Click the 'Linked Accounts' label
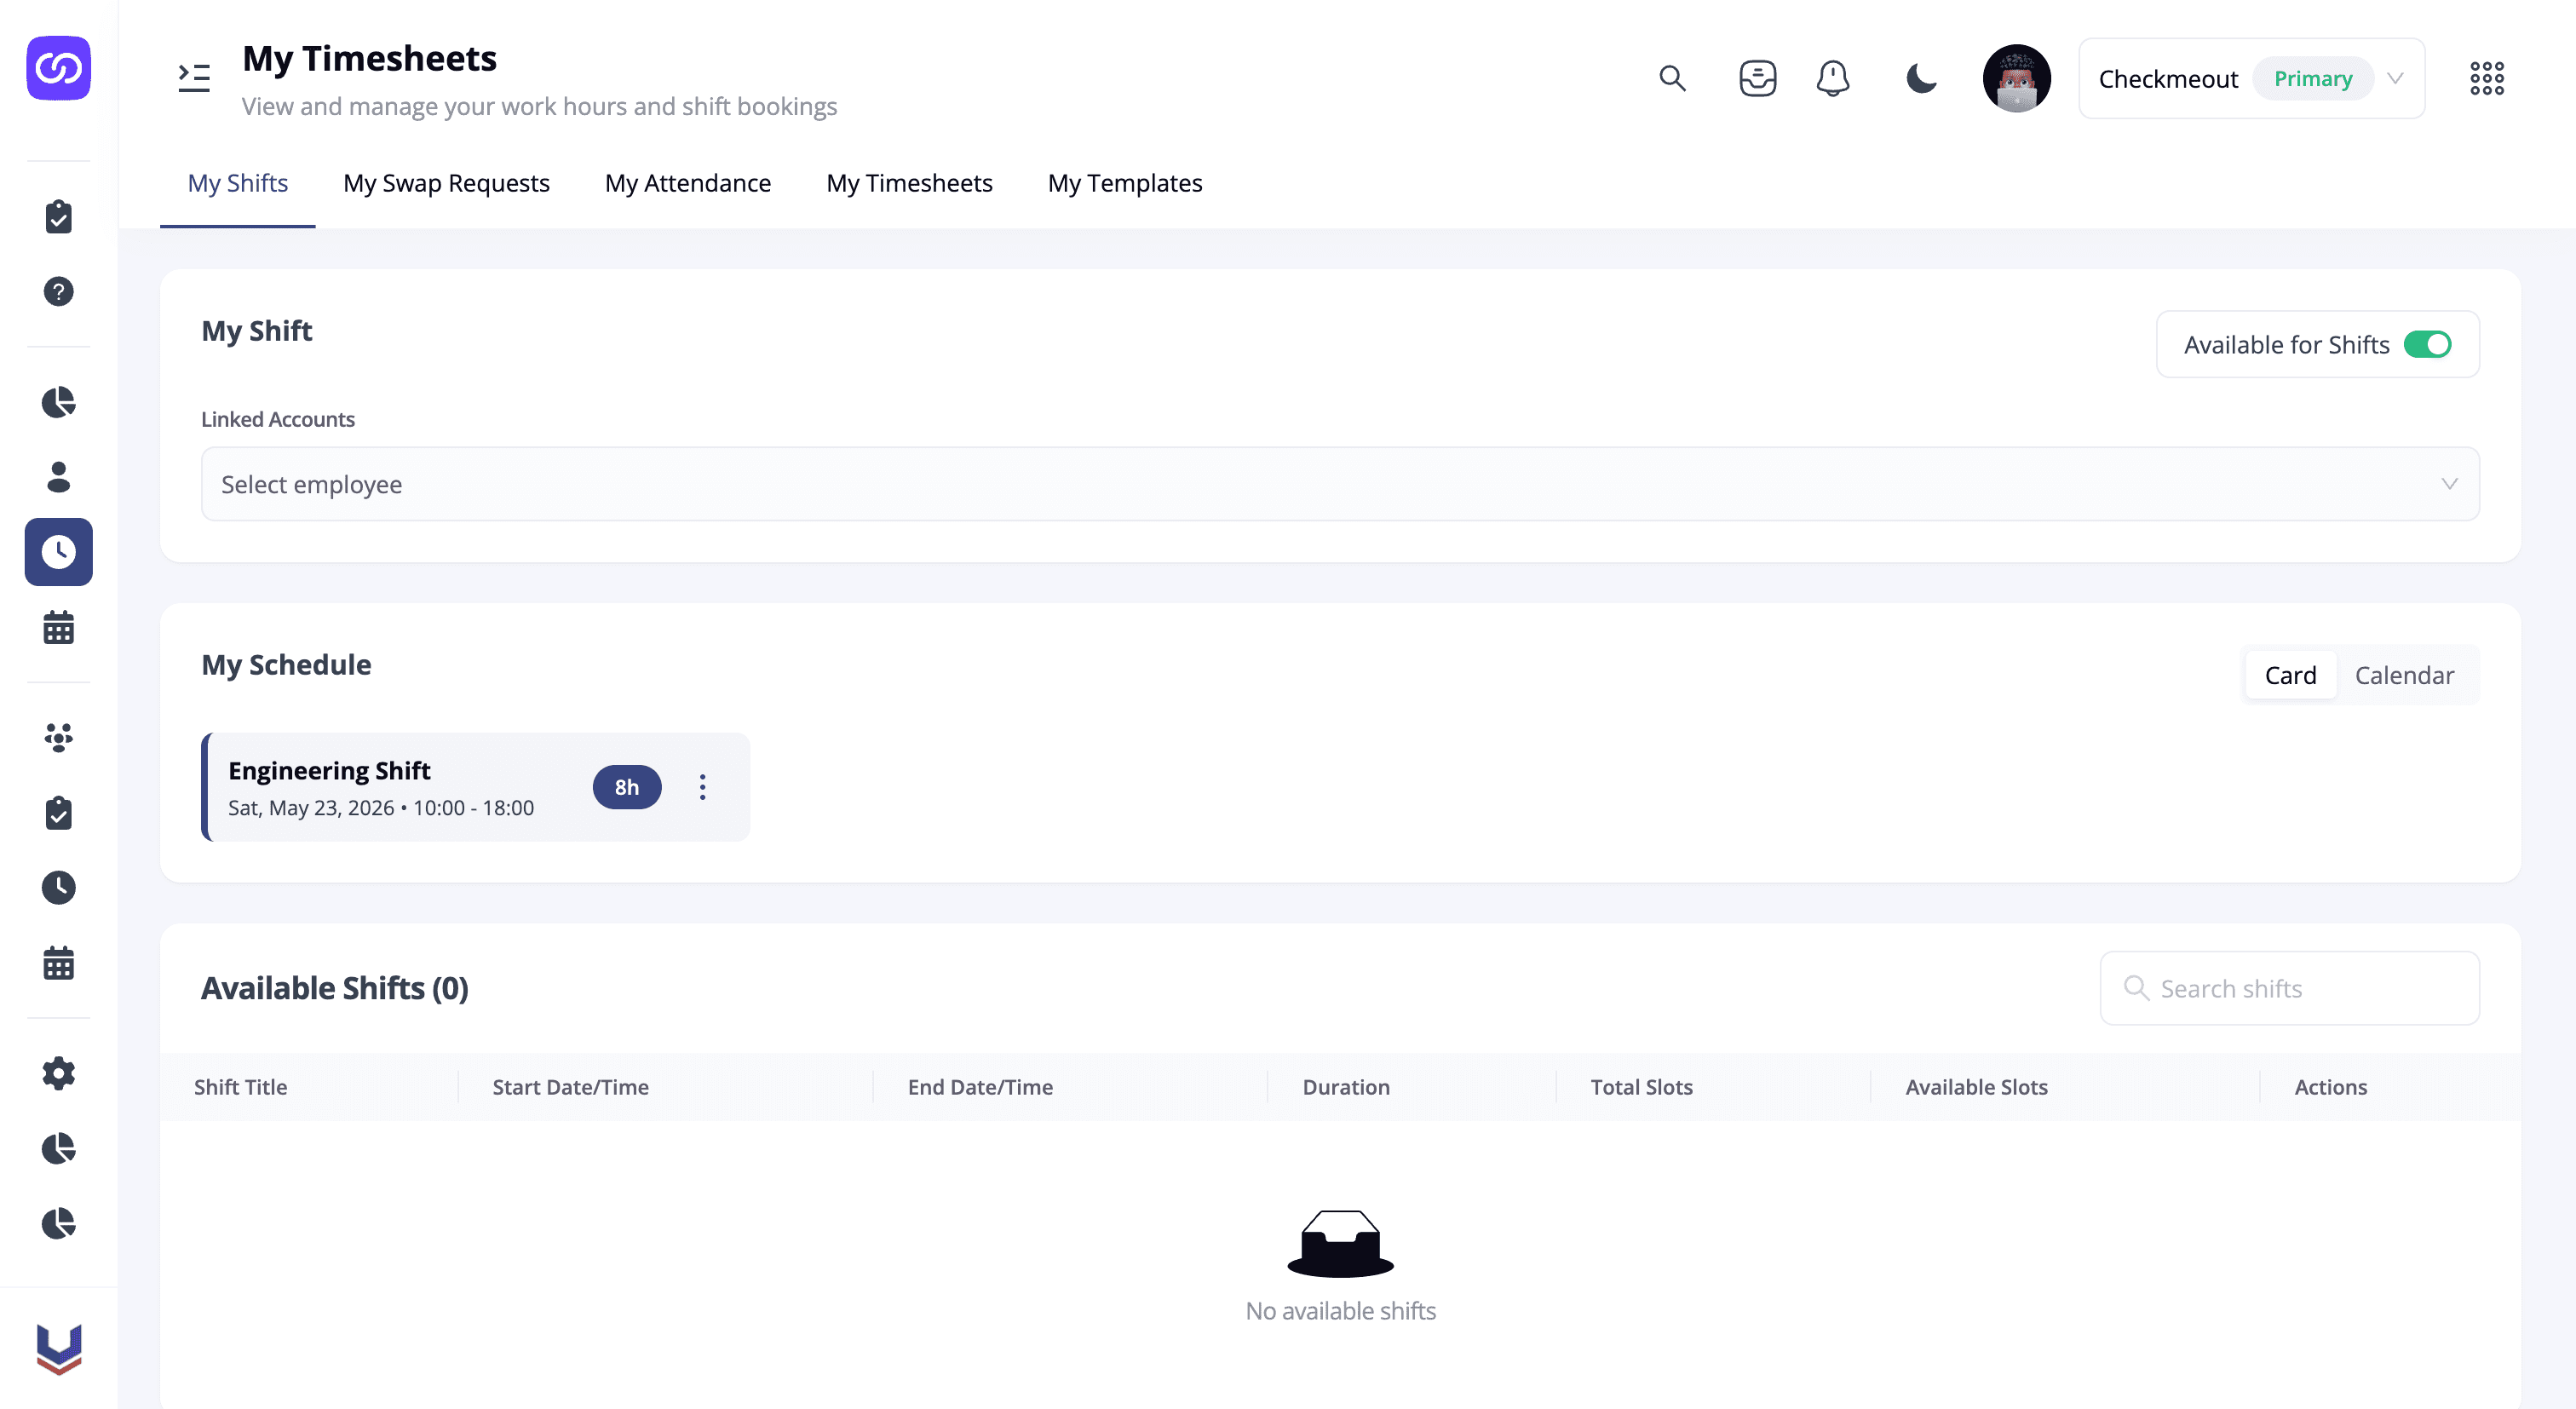 (x=278, y=419)
